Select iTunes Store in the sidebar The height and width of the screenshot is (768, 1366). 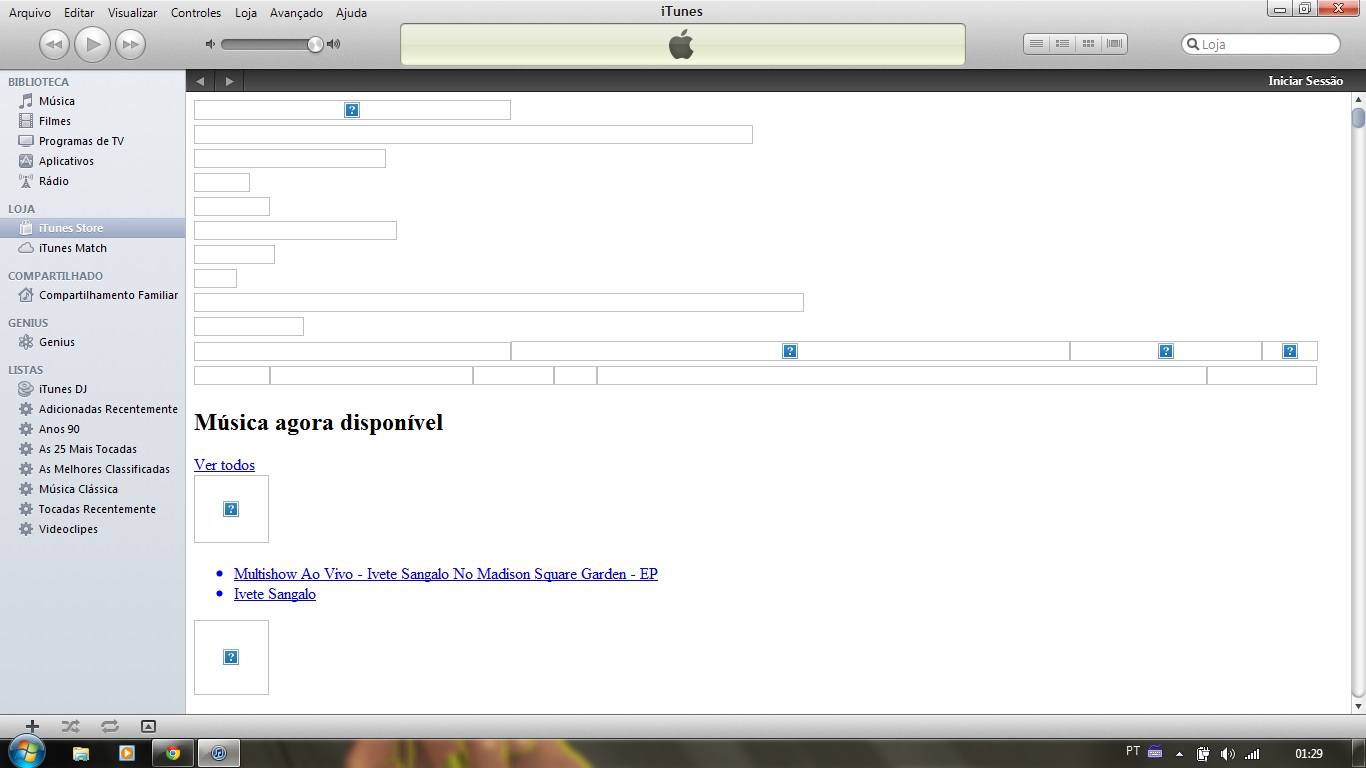coord(92,228)
